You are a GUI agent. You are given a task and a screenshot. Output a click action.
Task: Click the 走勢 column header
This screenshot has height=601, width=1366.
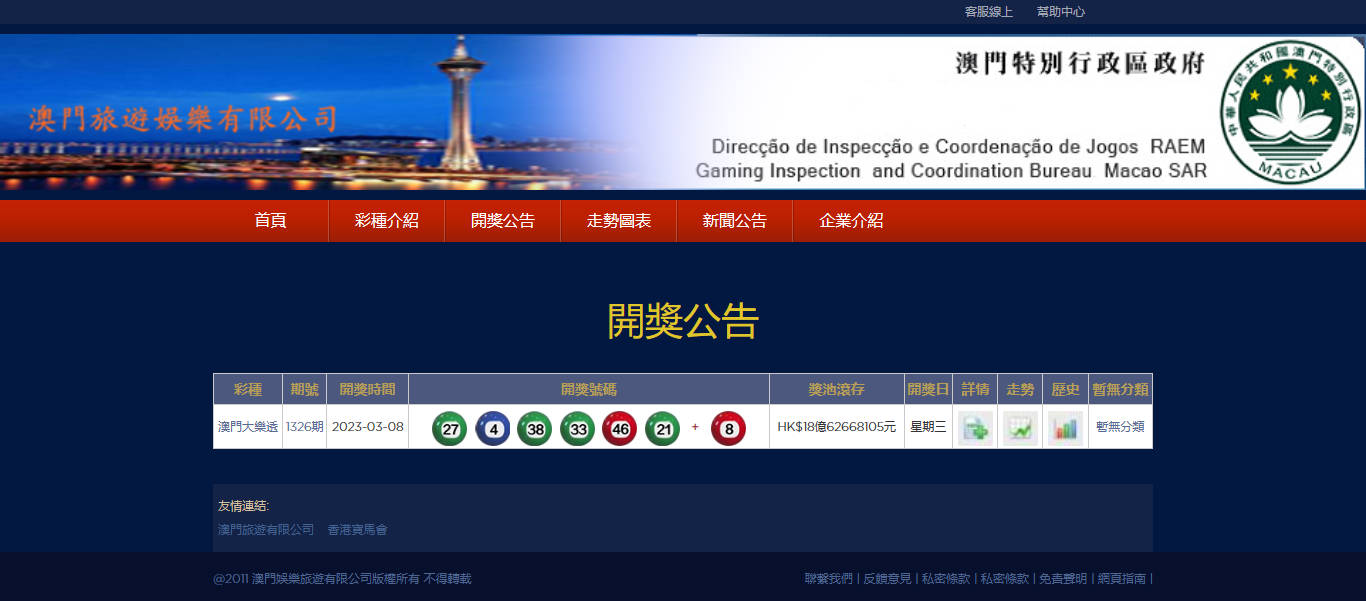click(1020, 389)
